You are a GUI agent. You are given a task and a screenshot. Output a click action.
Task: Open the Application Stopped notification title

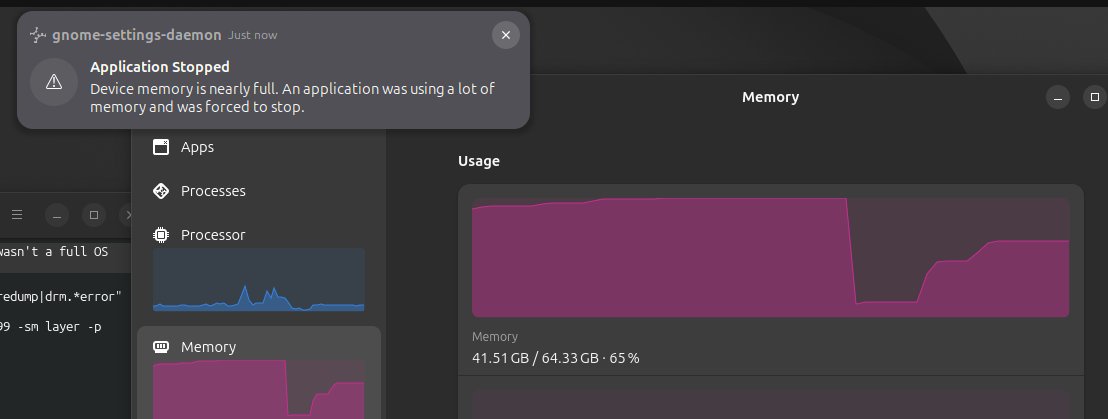[160, 67]
